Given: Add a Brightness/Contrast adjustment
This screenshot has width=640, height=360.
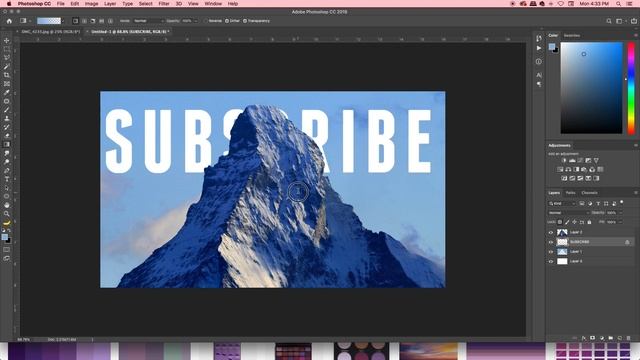Looking at the screenshot, I should point(564,160).
